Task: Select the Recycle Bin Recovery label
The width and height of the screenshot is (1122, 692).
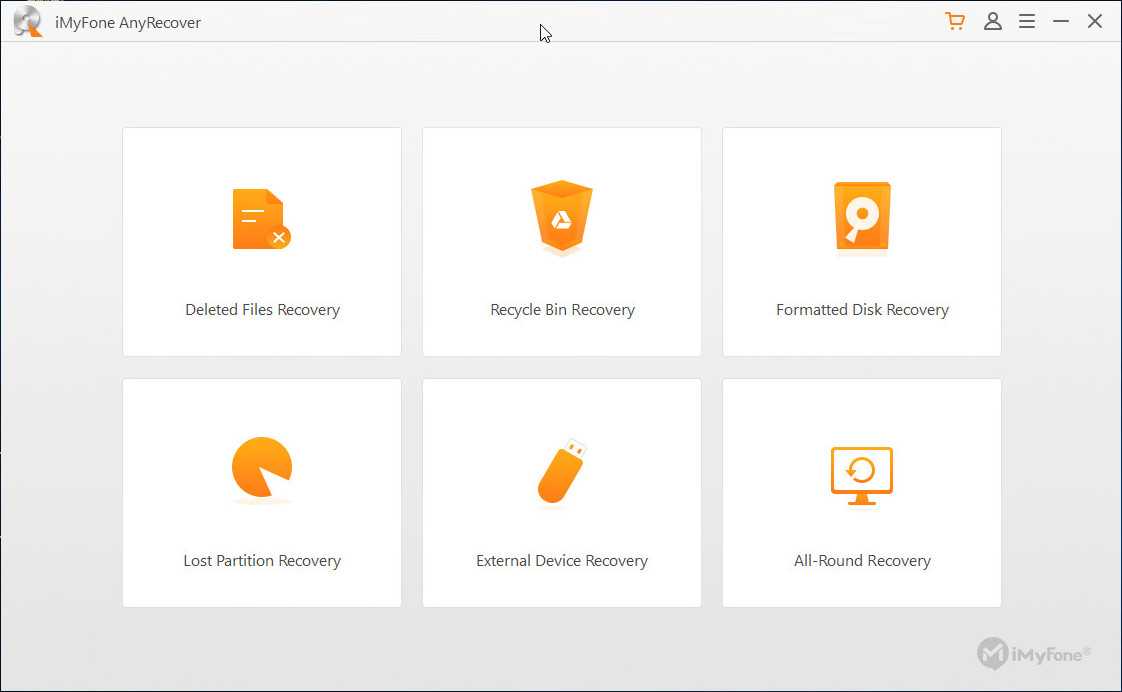Action: click(562, 310)
